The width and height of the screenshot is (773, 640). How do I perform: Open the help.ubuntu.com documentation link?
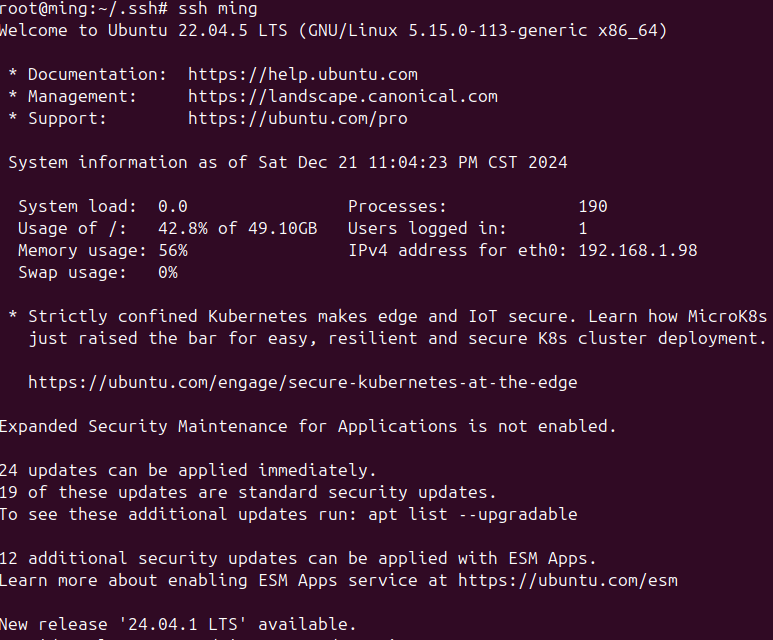[x=302, y=74]
